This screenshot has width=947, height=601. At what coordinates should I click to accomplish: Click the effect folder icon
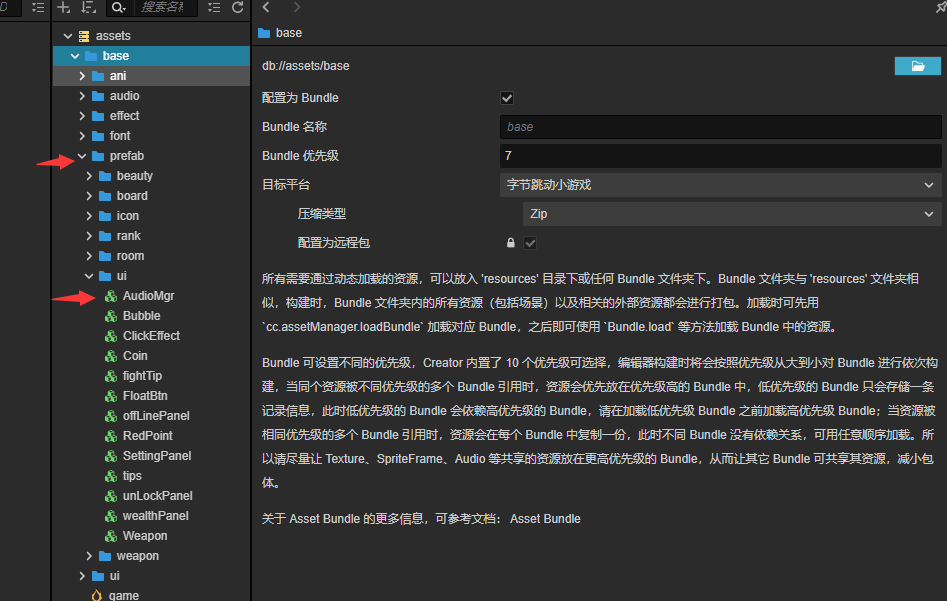pos(98,116)
